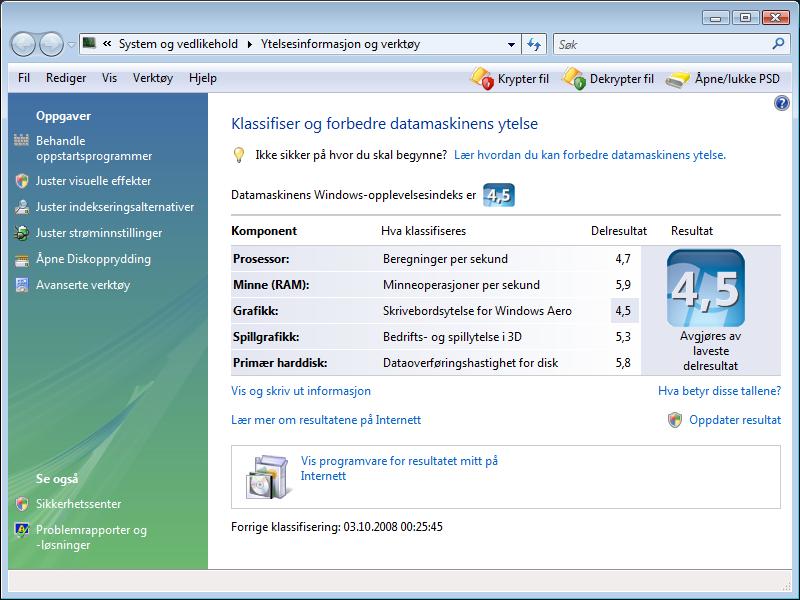This screenshot has height=600, width=800.
Task: Click the large 4,5 result badge
Action: [706, 288]
